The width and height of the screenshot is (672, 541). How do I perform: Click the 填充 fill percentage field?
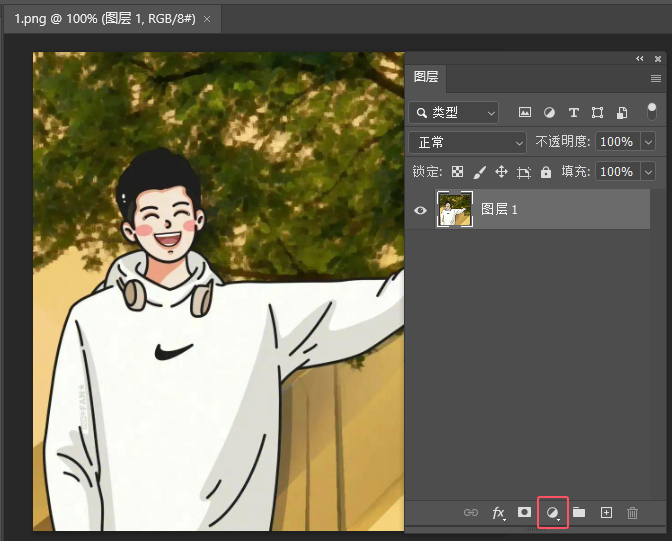coord(616,172)
